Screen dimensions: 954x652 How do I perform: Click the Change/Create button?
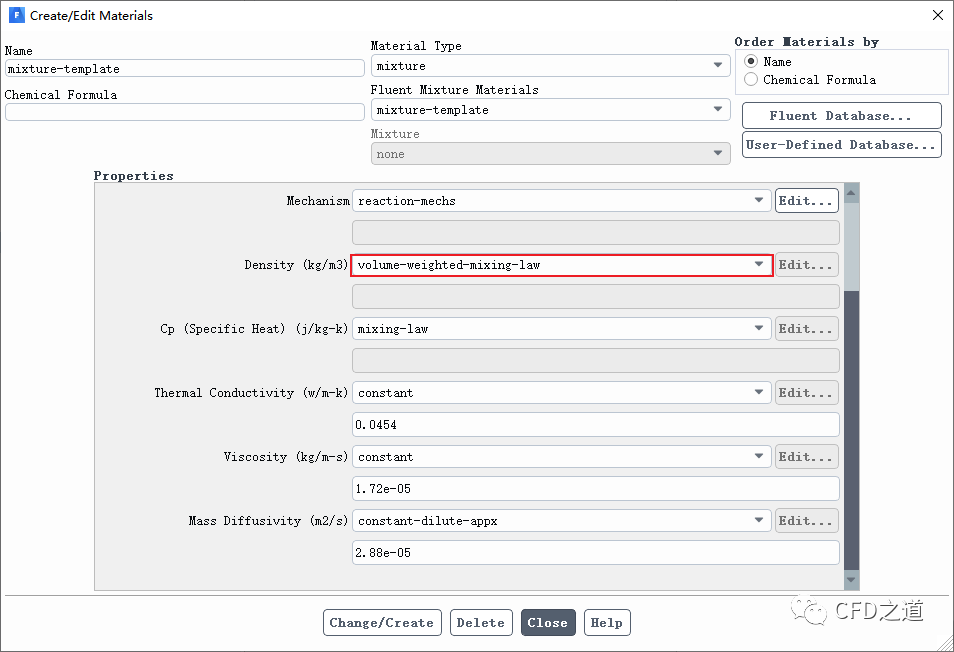point(382,623)
